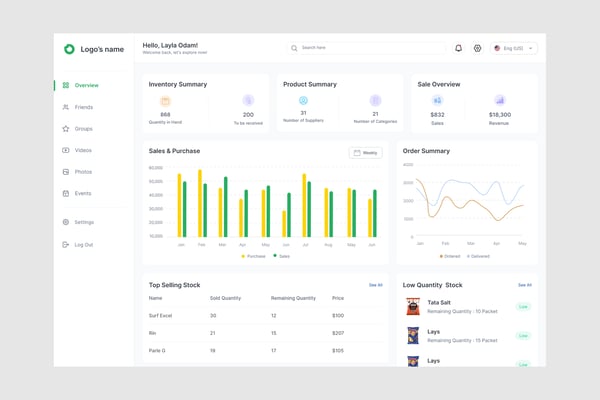The width and height of the screenshot is (600, 400).
Task: Click the To be received icon
Action: pos(248,100)
